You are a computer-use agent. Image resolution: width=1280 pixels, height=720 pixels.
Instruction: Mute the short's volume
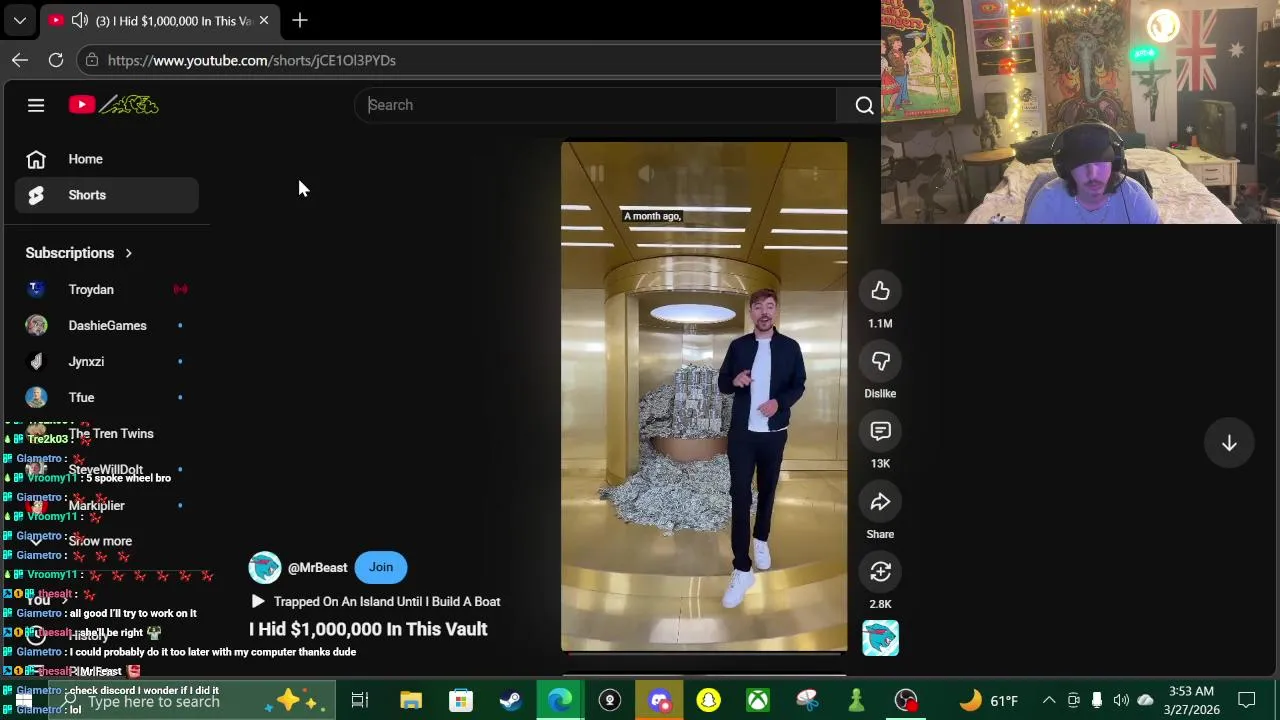pyautogui.click(x=646, y=174)
